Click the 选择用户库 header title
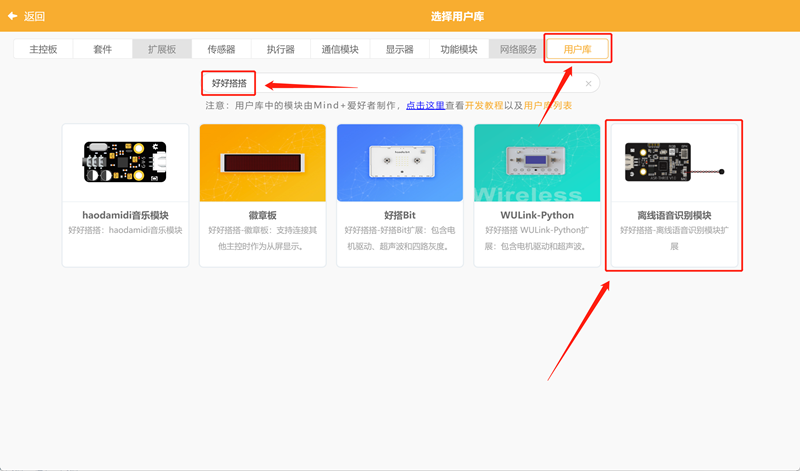The height and width of the screenshot is (471, 800). [457, 16]
